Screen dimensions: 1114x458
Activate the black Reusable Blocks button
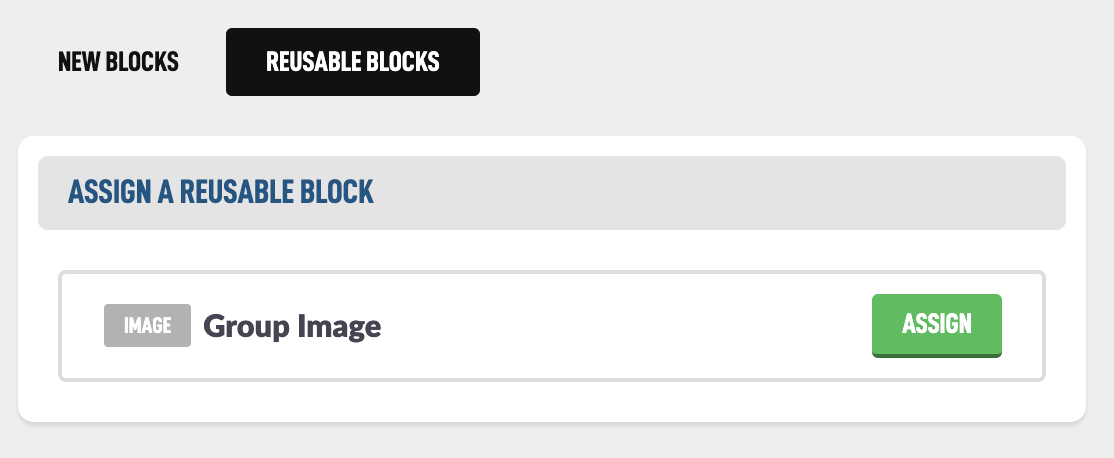tap(352, 62)
